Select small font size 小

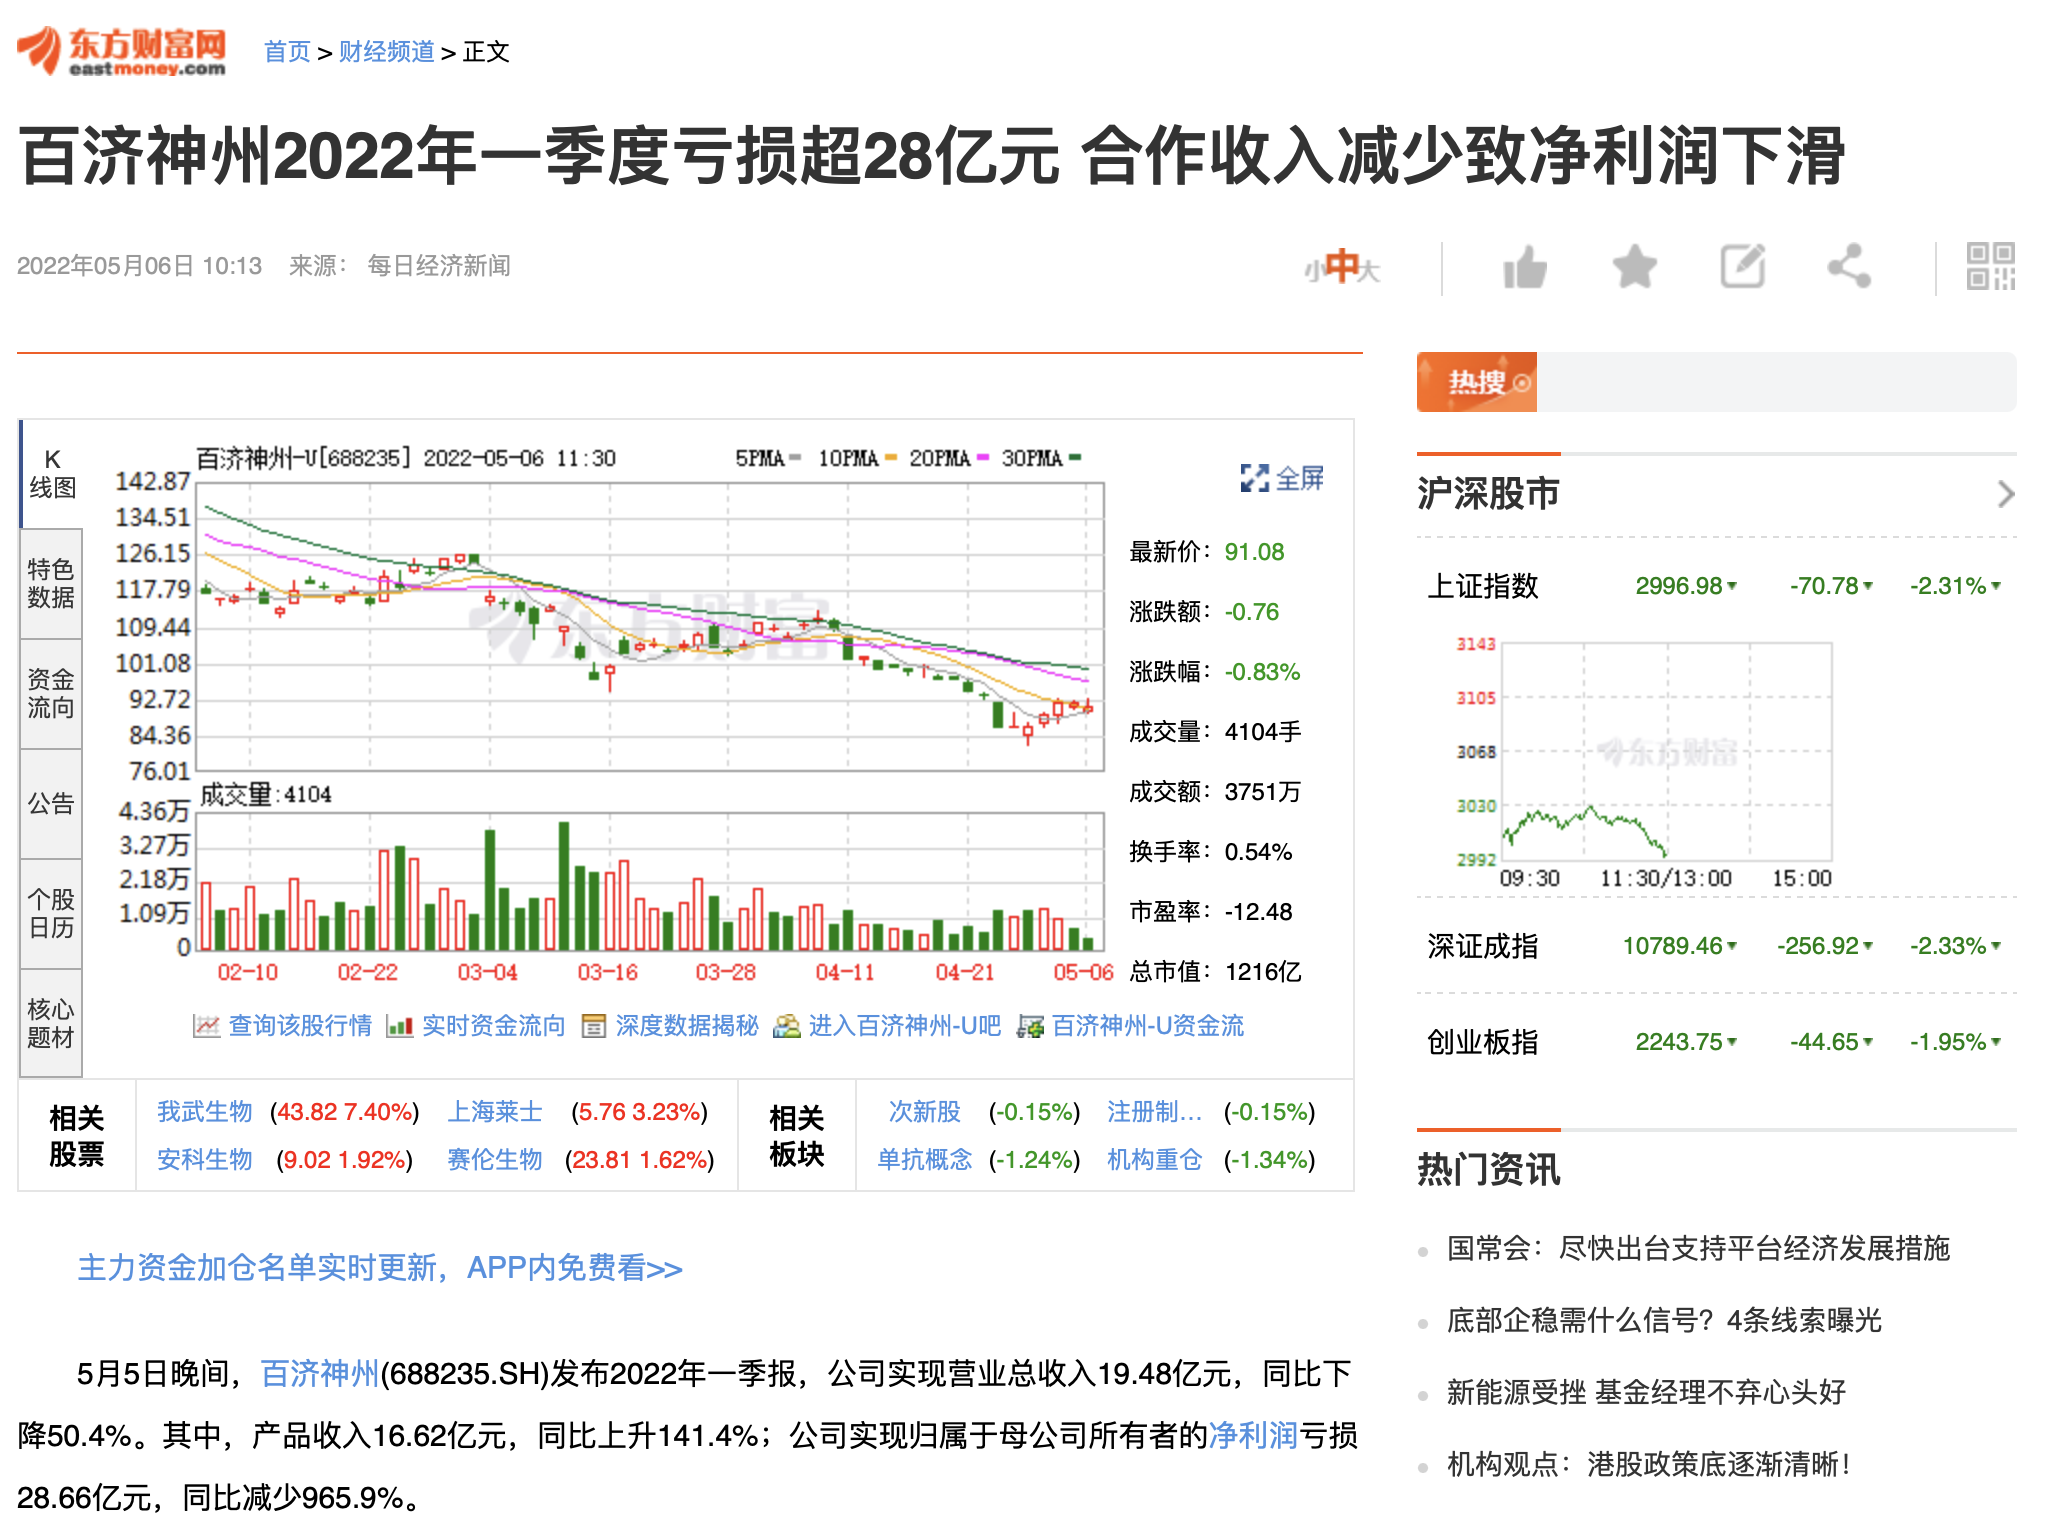[x=1313, y=270]
